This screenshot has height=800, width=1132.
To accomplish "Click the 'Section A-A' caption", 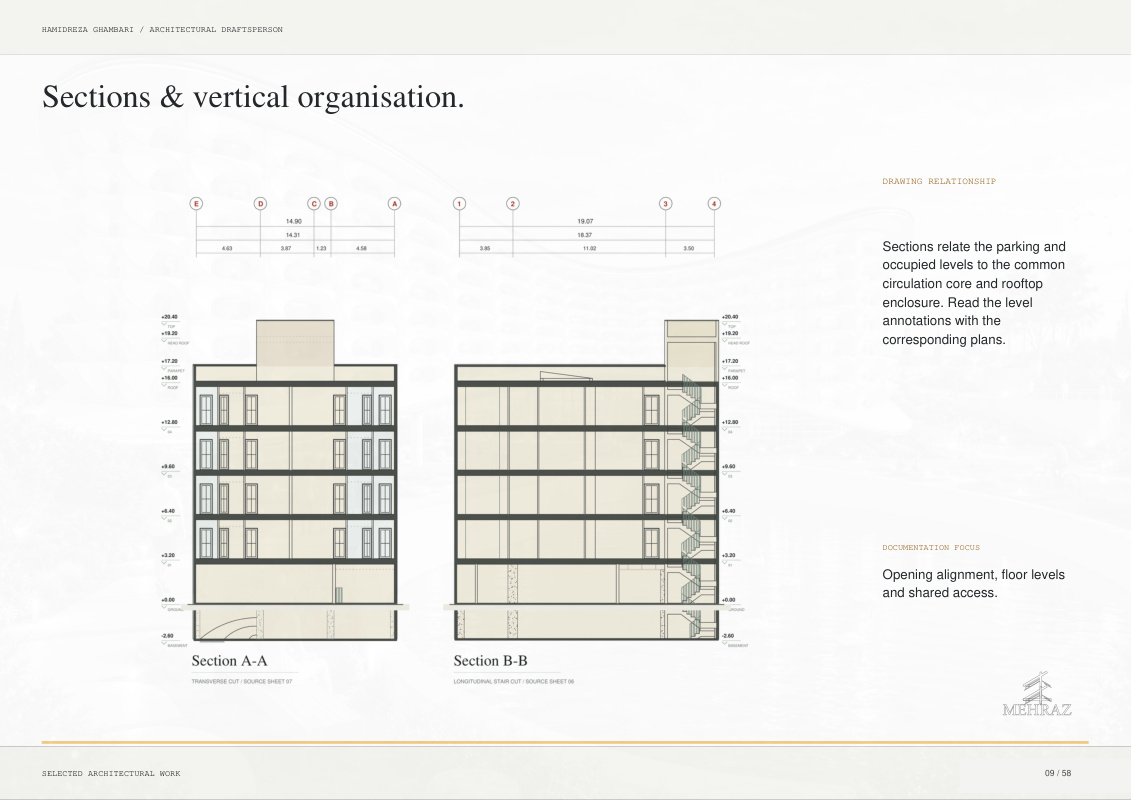I will [x=230, y=661].
